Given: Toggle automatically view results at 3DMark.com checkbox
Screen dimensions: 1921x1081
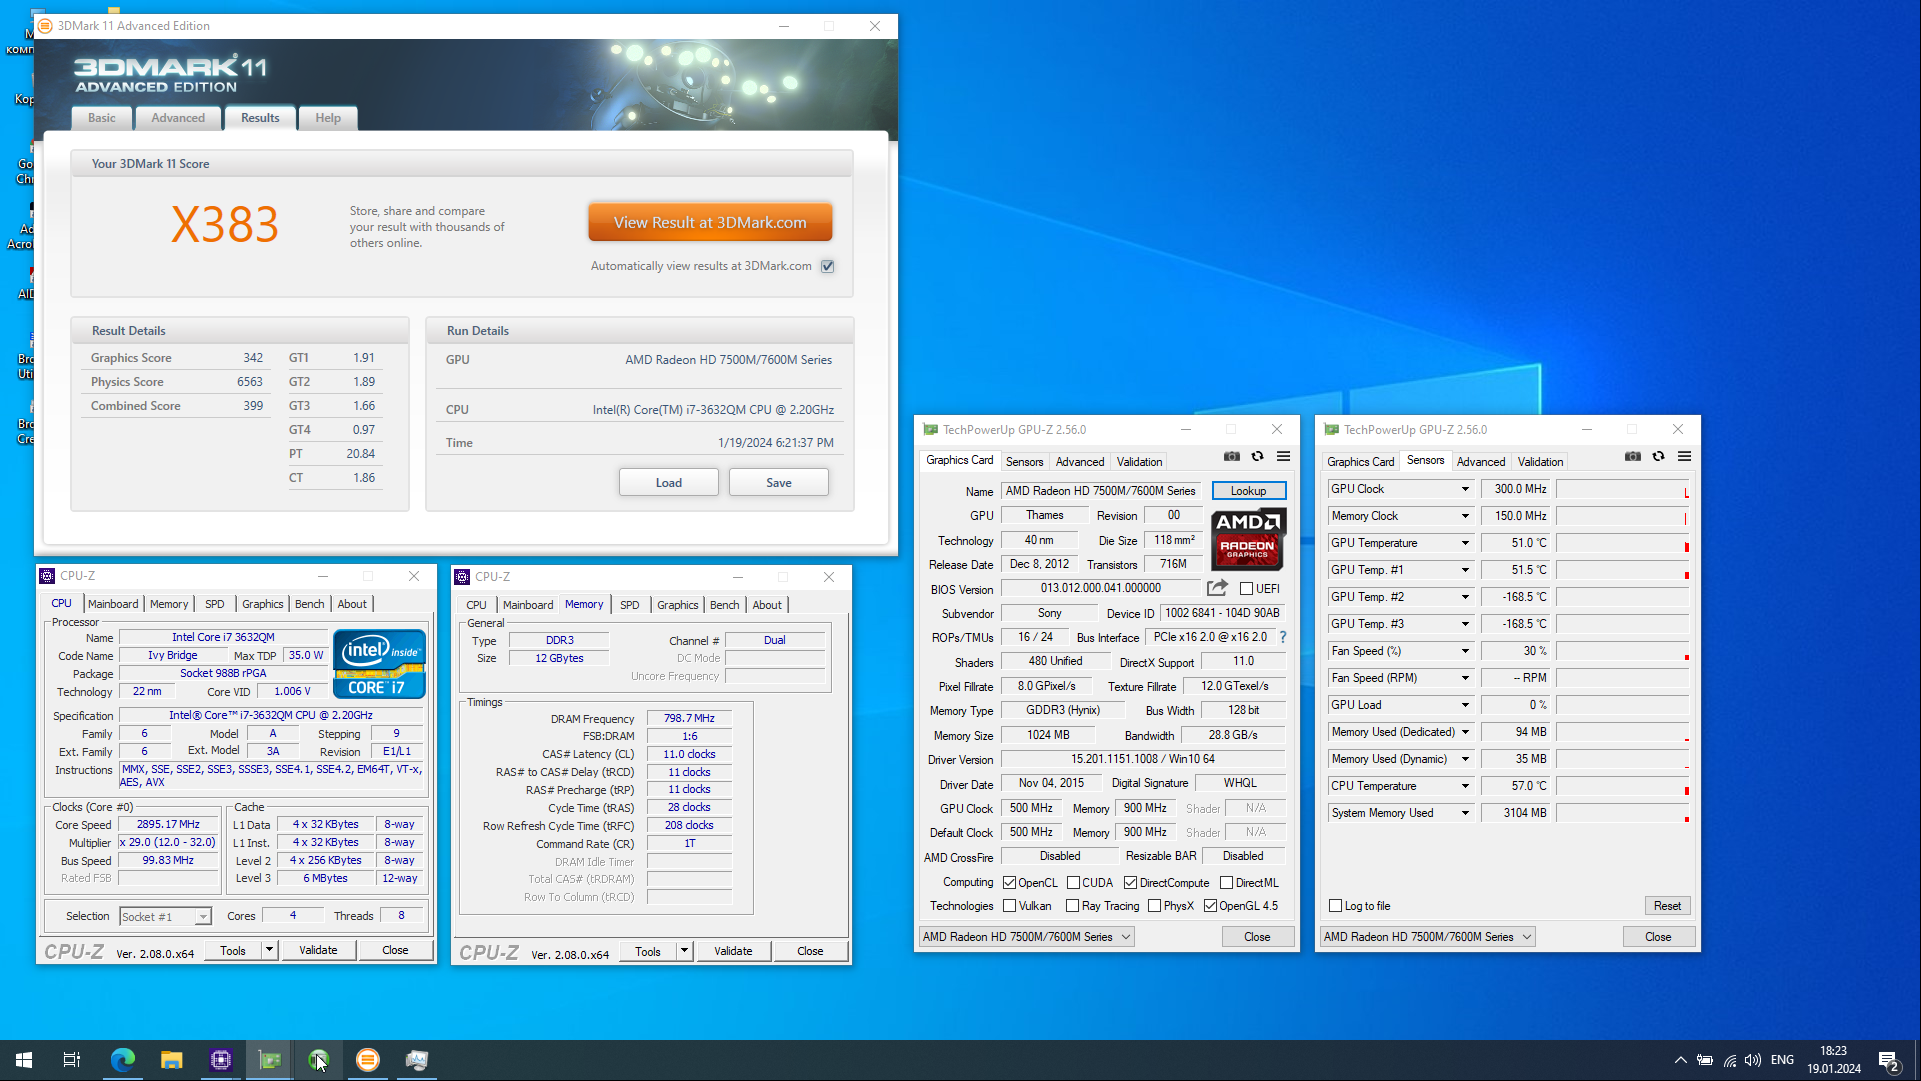Looking at the screenshot, I should pos(828,266).
